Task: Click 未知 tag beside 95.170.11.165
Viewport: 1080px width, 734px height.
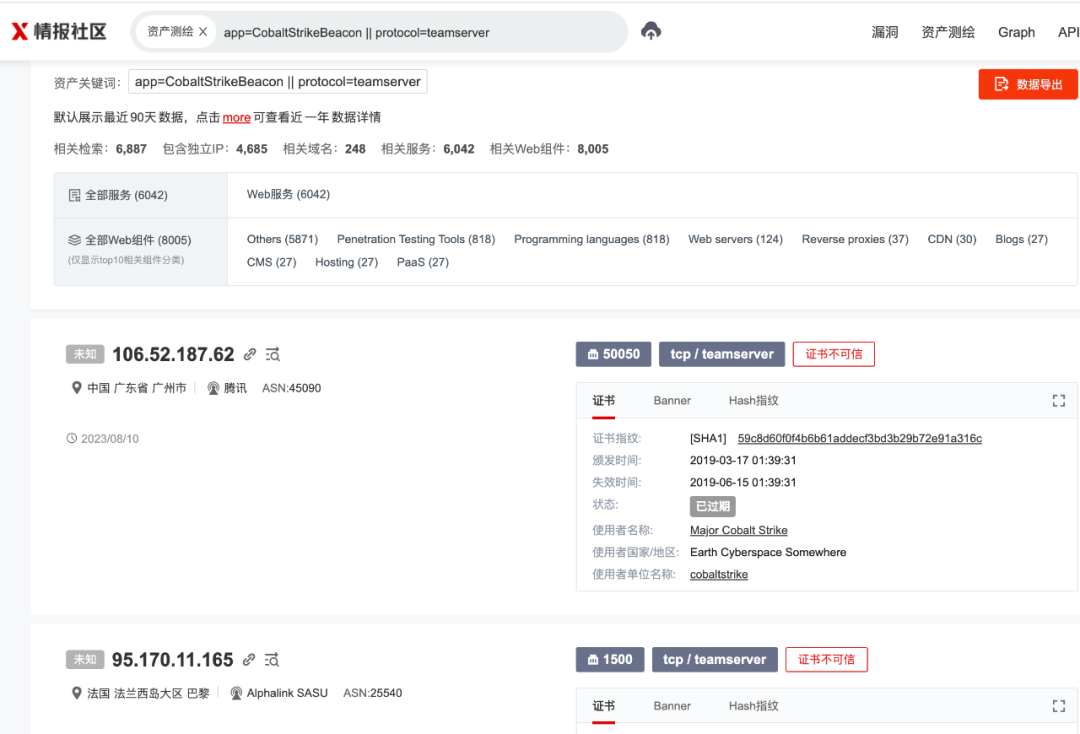Action: [x=85, y=660]
